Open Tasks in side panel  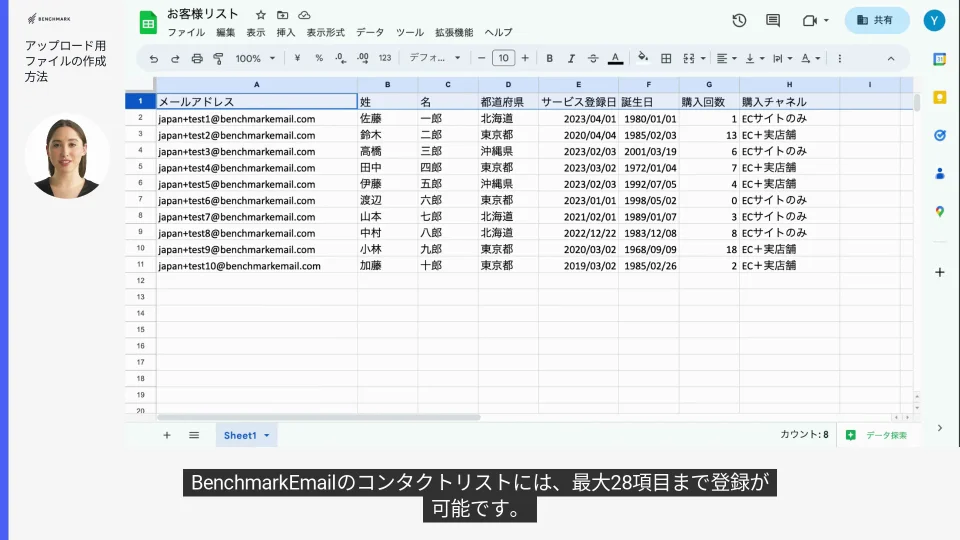click(940, 135)
